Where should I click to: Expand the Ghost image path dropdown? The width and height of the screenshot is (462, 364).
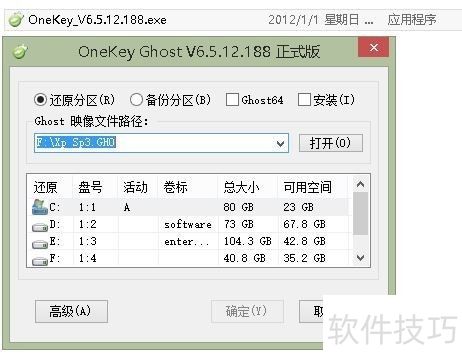(x=280, y=143)
